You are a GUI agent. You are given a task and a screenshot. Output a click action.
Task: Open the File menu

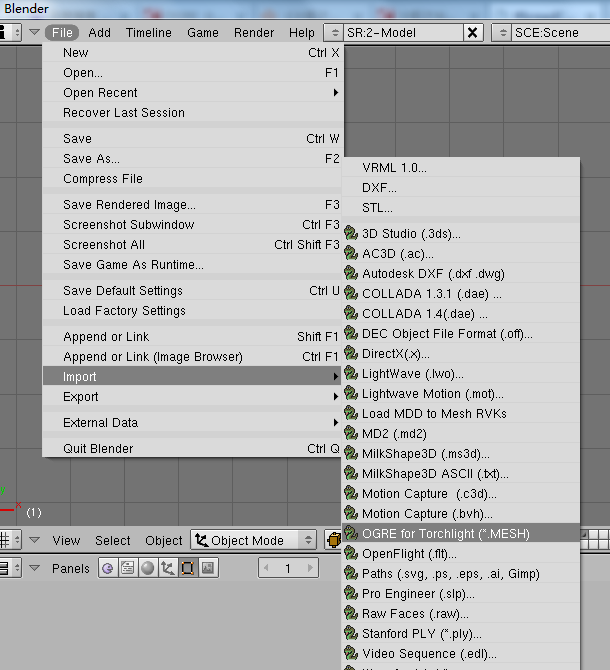[62, 32]
